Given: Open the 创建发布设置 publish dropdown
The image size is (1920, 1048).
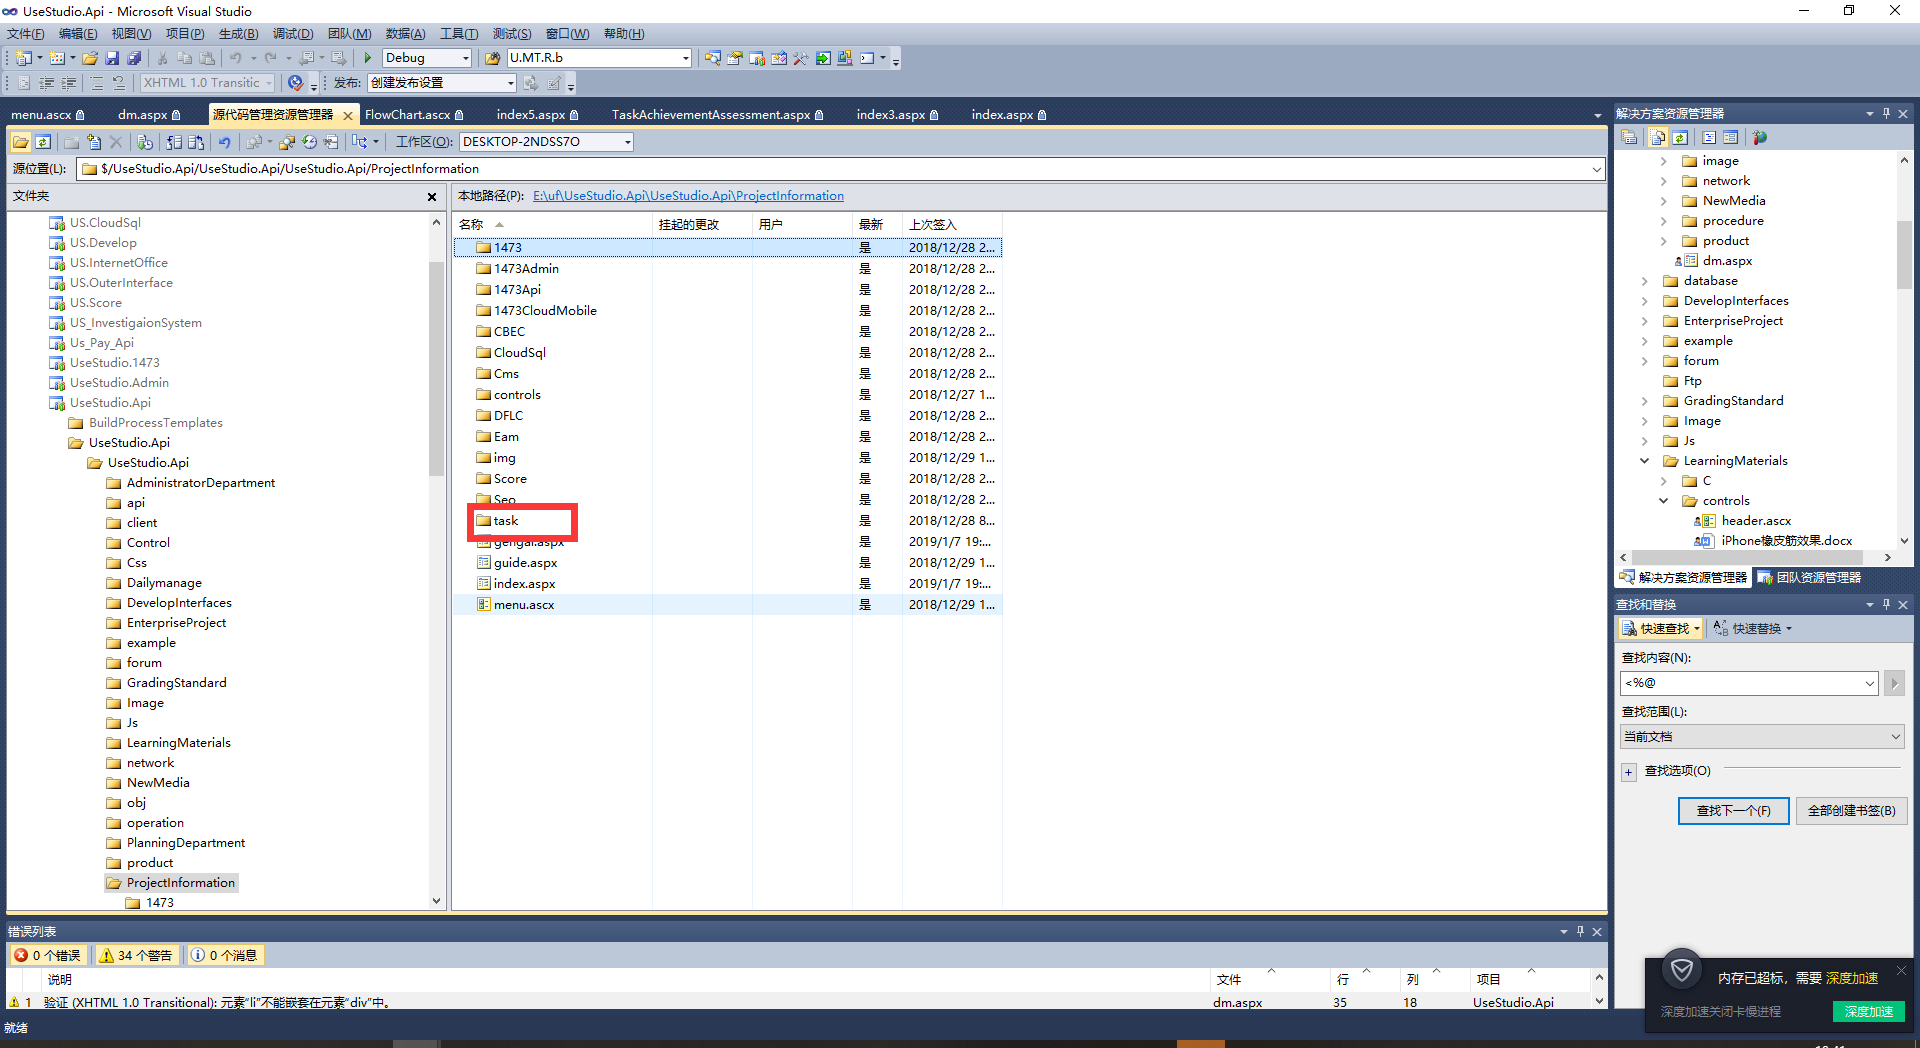Looking at the screenshot, I should 510,83.
